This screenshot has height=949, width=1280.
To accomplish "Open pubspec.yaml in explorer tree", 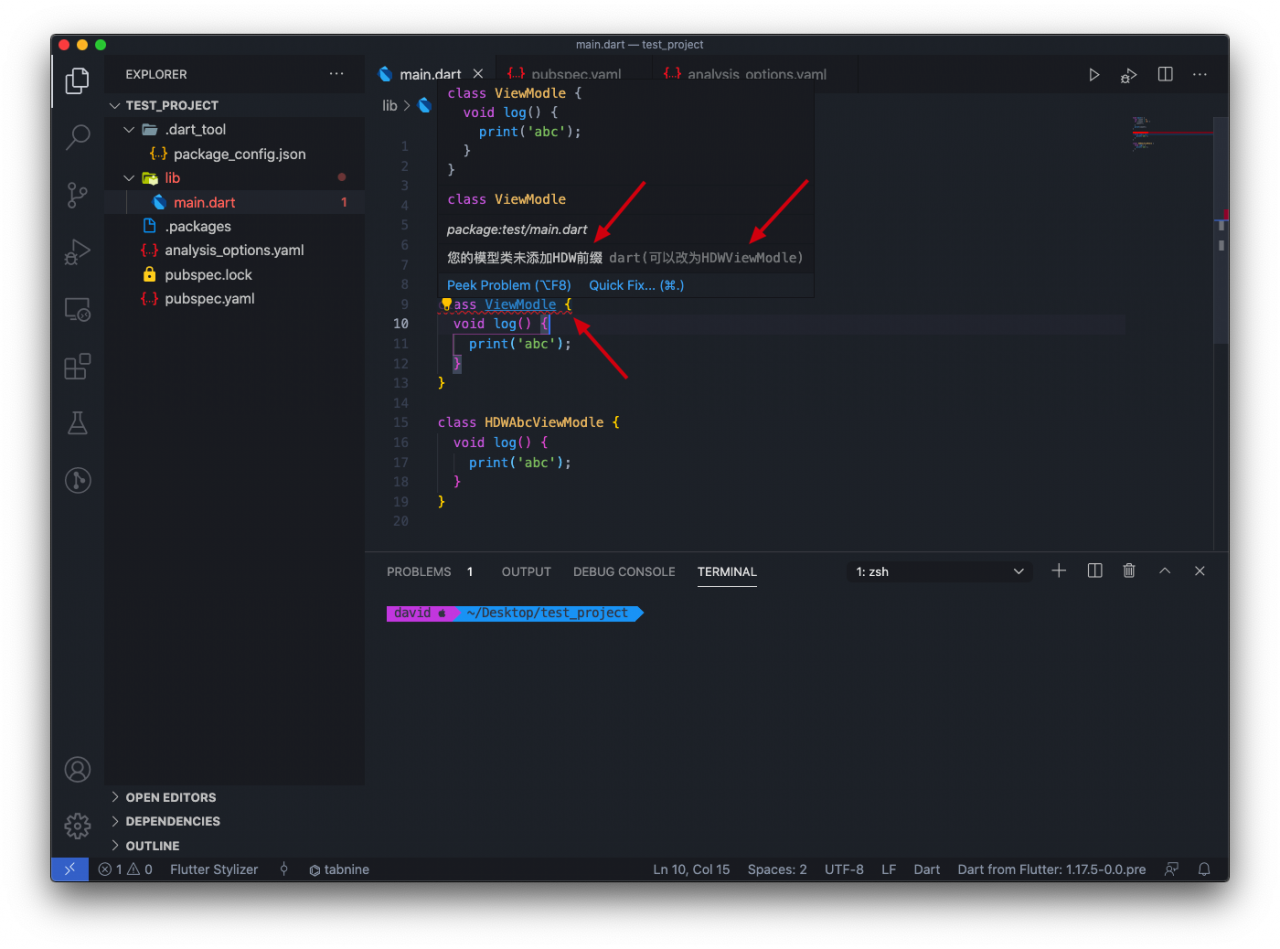I will pos(210,299).
